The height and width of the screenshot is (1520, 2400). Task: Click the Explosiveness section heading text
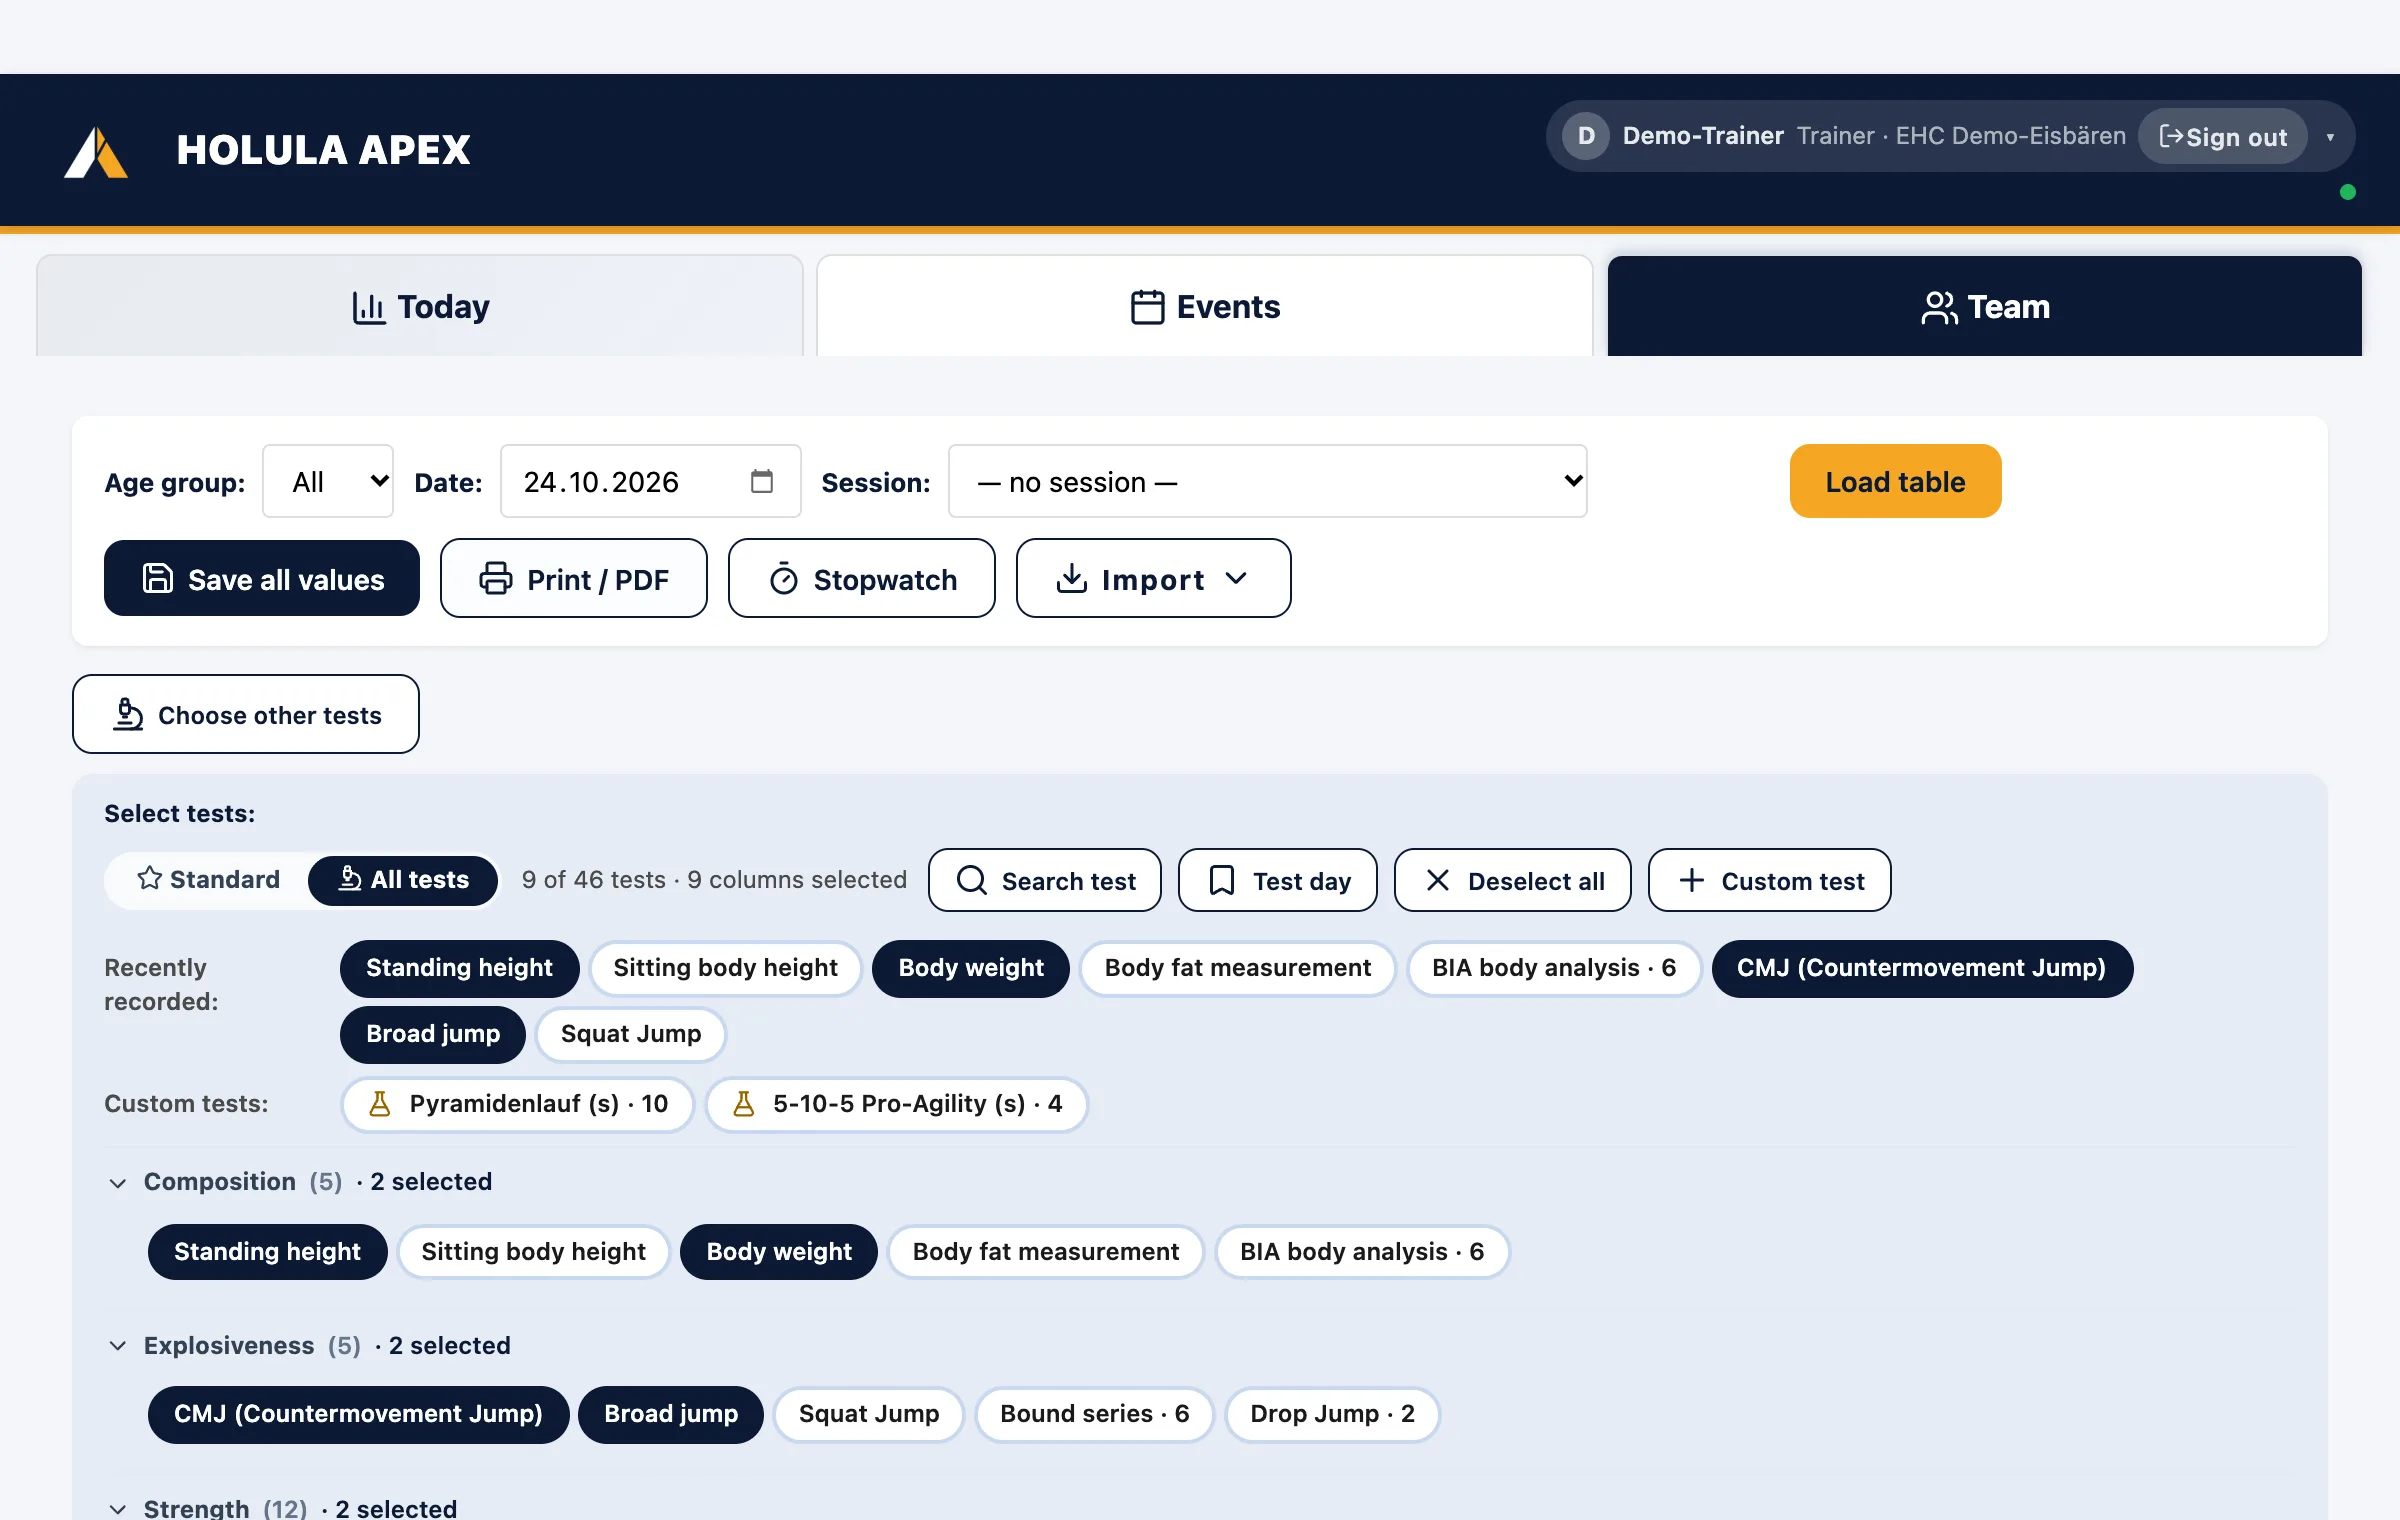pos(229,1345)
